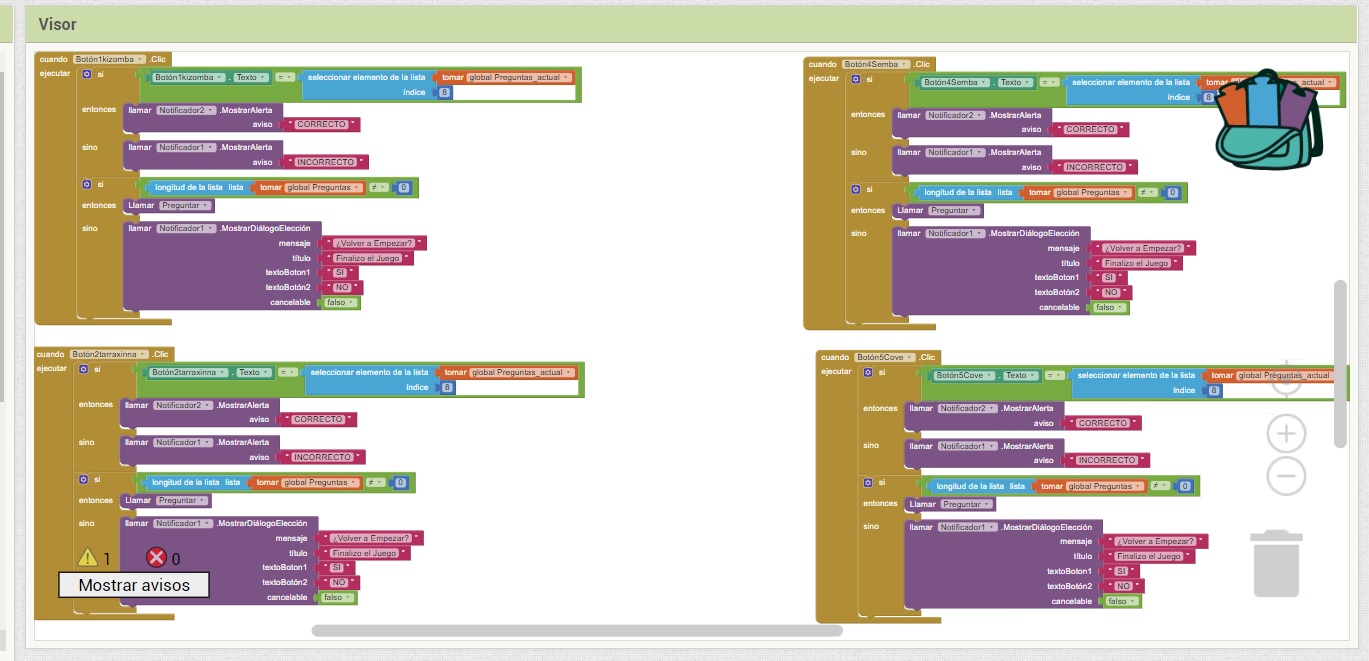Click the red error X icon

coord(156,558)
